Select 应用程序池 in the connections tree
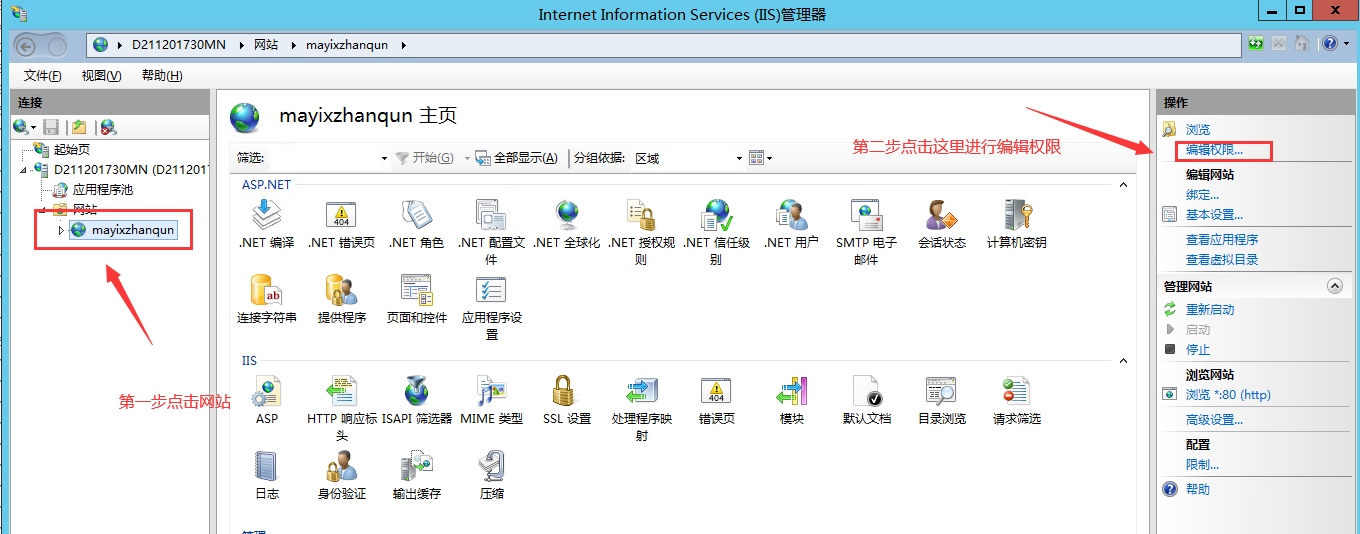This screenshot has height=534, width=1360. (x=102, y=189)
